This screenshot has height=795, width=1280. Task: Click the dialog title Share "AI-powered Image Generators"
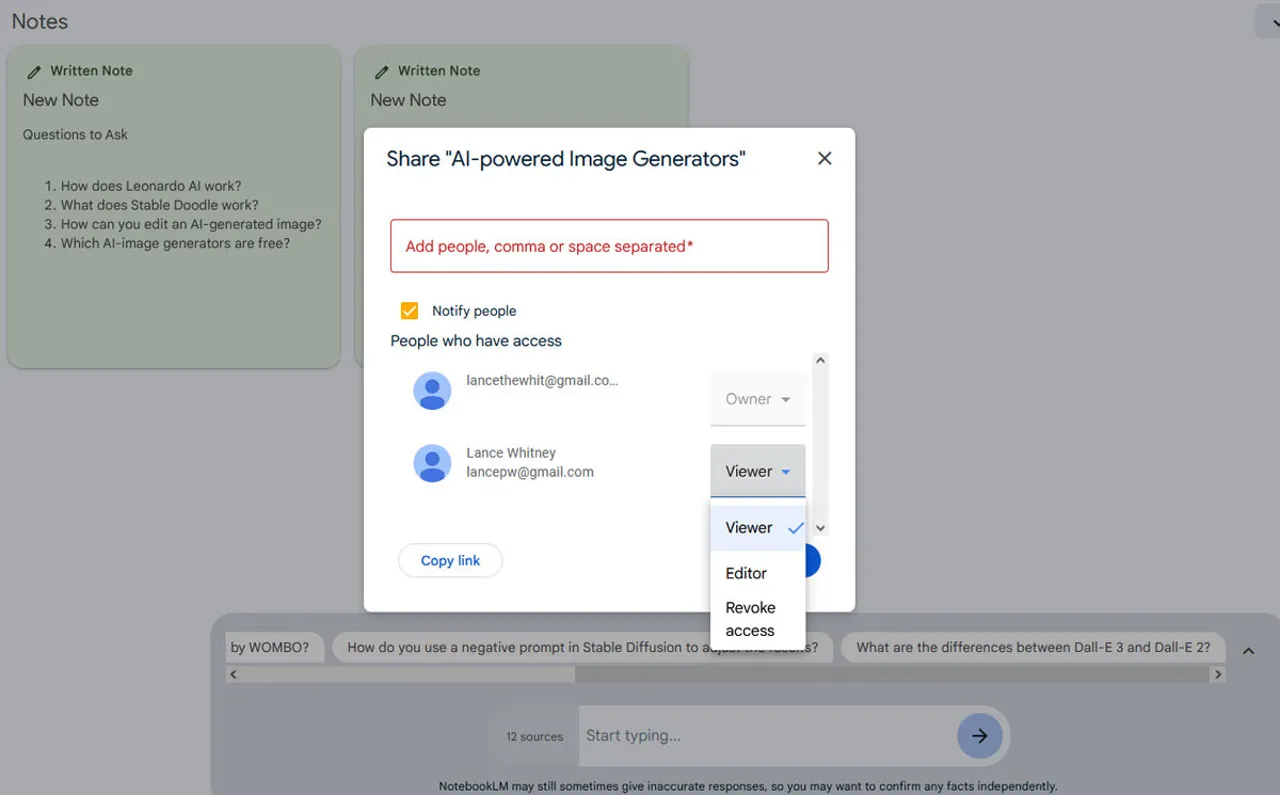click(x=566, y=158)
